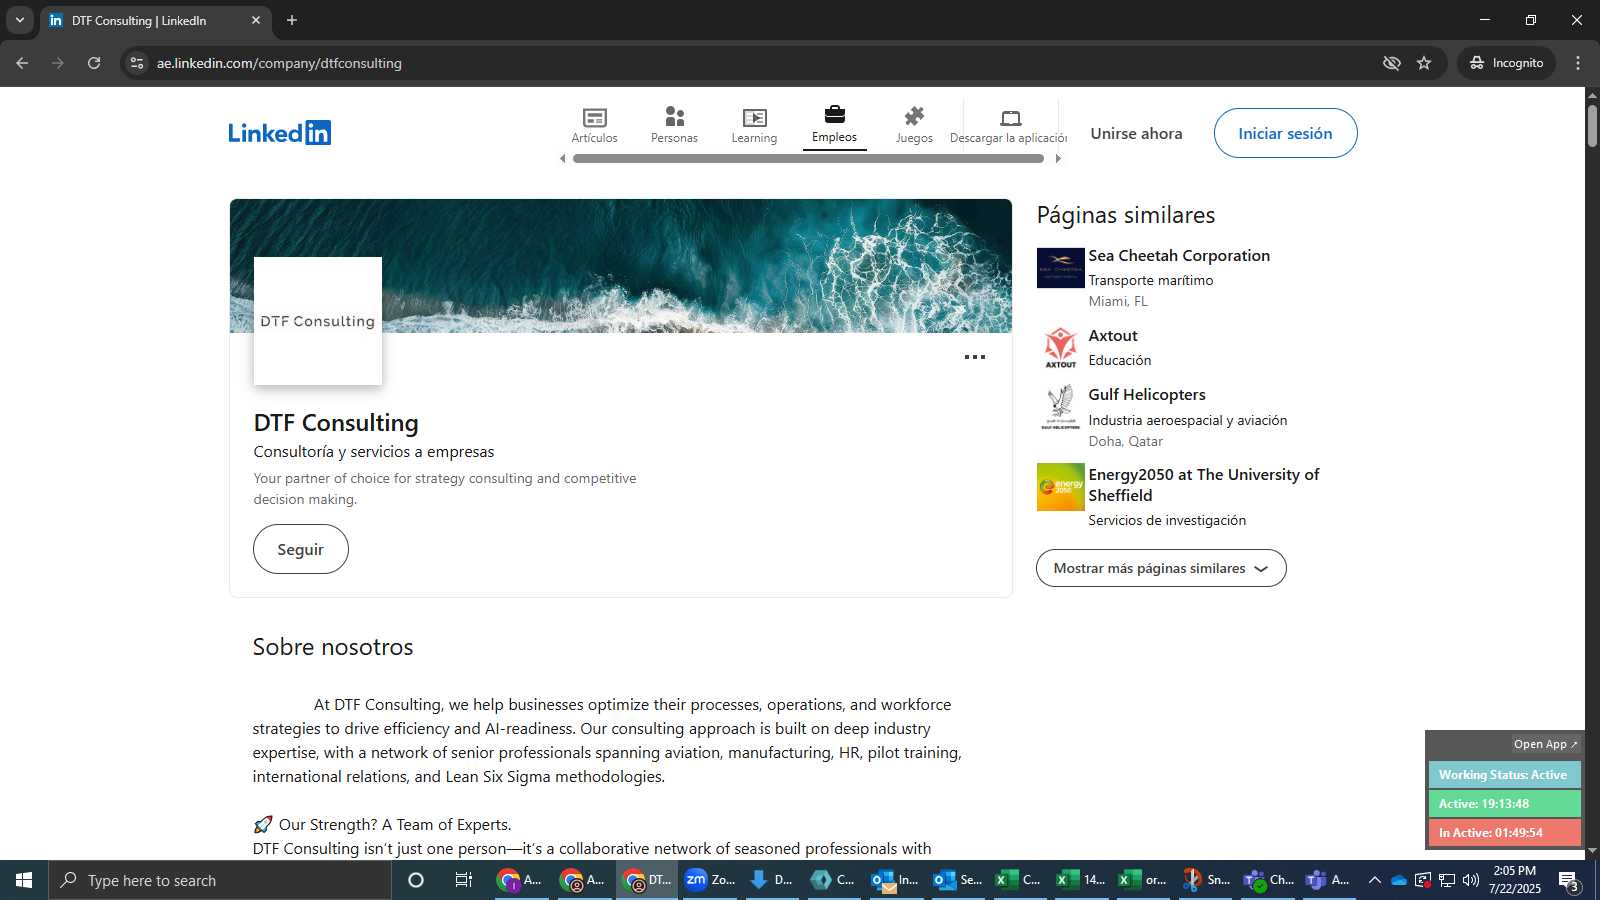
Task: Click the third-party cookies blocked eye icon
Action: coord(1391,63)
